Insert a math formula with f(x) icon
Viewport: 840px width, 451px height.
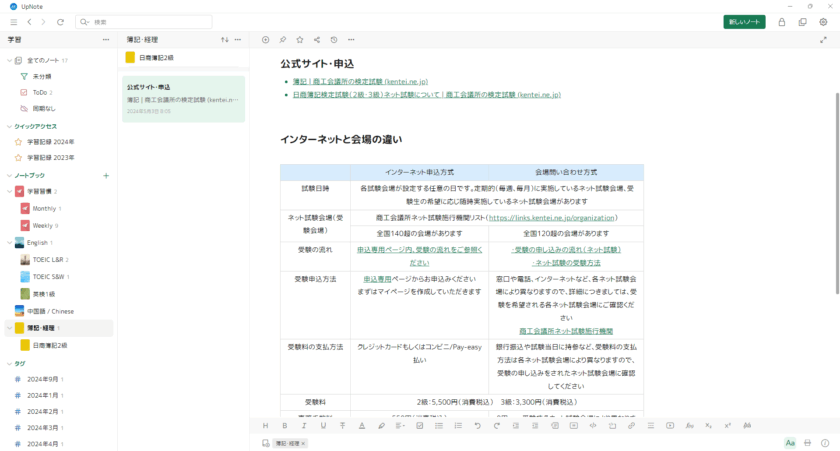(689, 426)
